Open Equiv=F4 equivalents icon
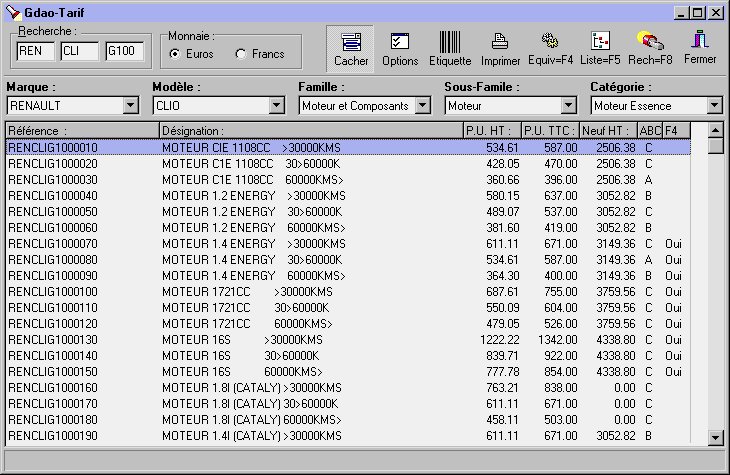This screenshot has width=730, height=475. (x=550, y=49)
